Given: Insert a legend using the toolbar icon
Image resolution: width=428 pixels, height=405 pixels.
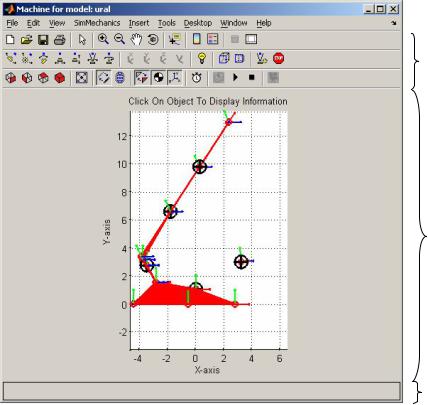Looking at the screenshot, I should pos(213,39).
